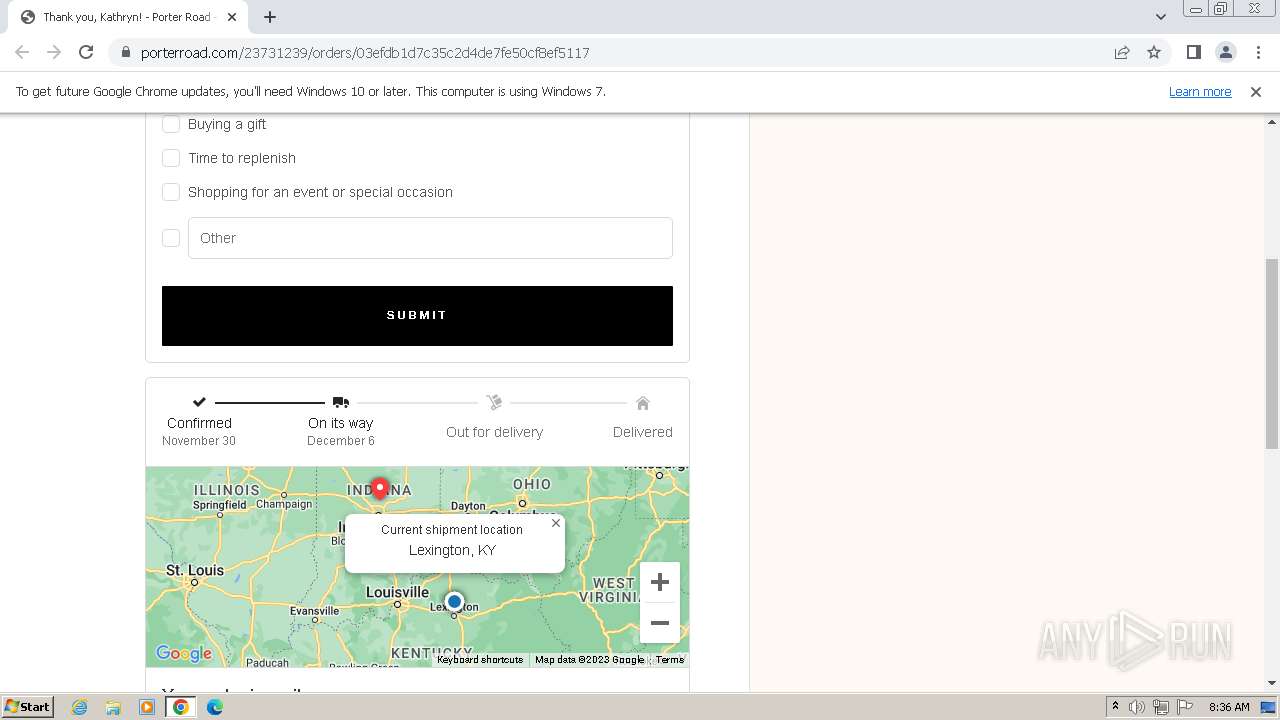1280x720 pixels.
Task: Show hidden system tray icons
Action: coord(1115,706)
